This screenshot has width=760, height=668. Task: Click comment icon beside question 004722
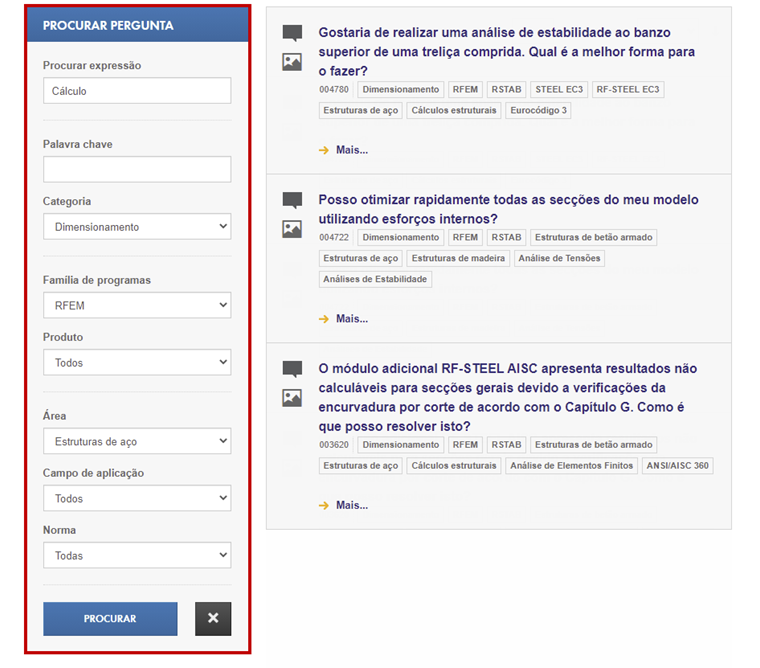click(292, 200)
